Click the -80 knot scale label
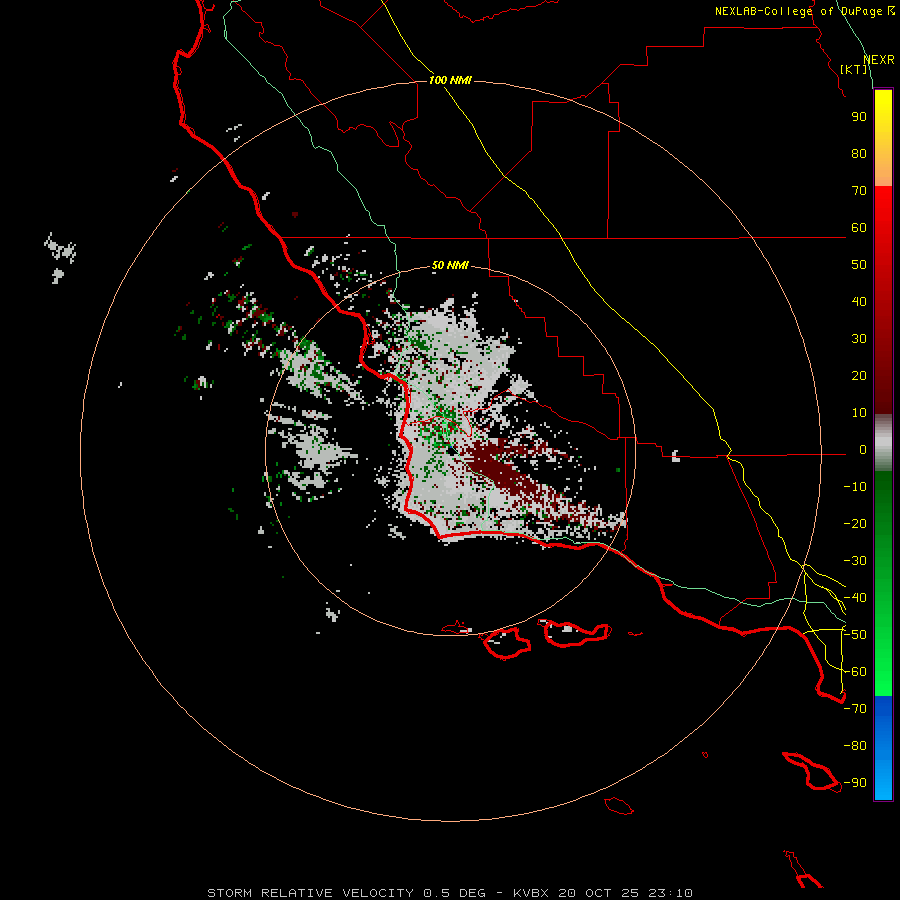This screenshot has height=900, width=900. pyautogui.click(x=855, y=746)
